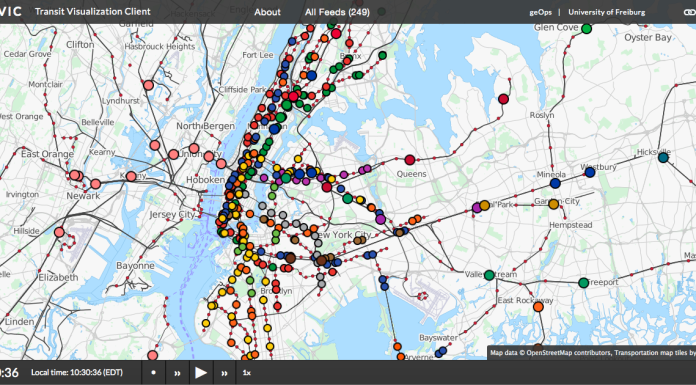This screenshot has width=696, height=385.
Task: Click the Local time clock display
Action: coord(77,373)
